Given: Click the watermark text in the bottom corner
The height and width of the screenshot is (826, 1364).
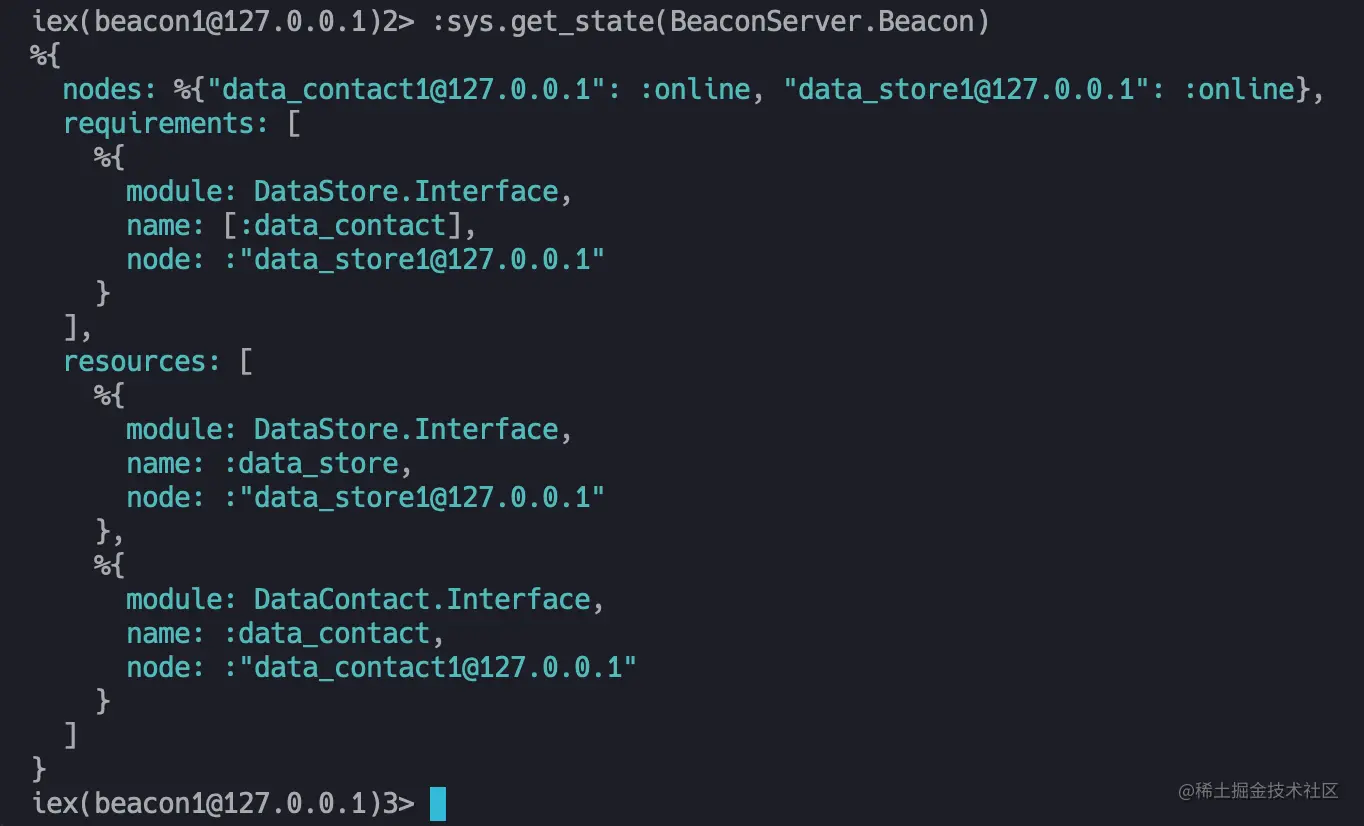Looking at the screenshot, I should click(1258, 790).
